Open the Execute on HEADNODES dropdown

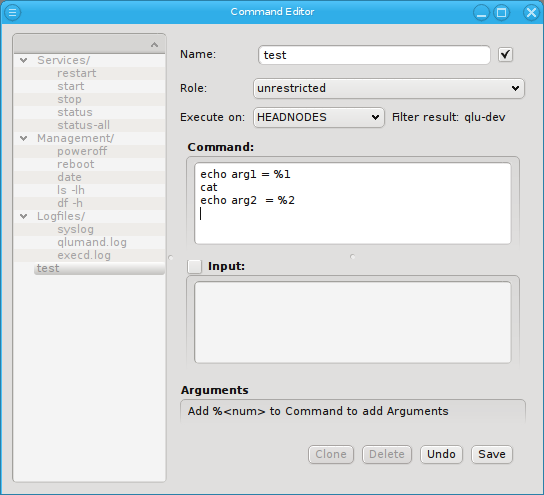tap(319, 118)
